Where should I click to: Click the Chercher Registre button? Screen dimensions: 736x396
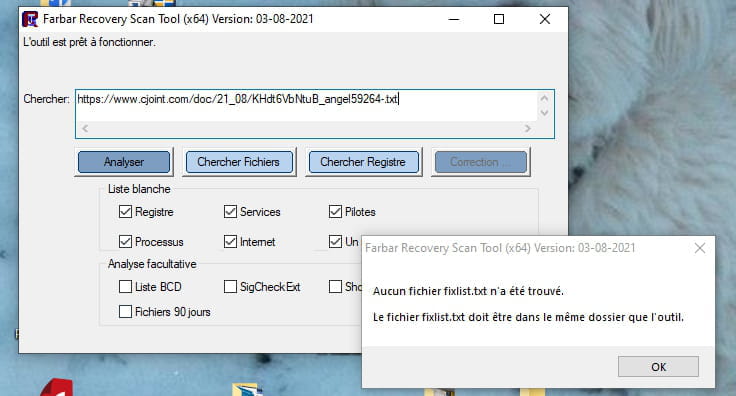[363, 162]
